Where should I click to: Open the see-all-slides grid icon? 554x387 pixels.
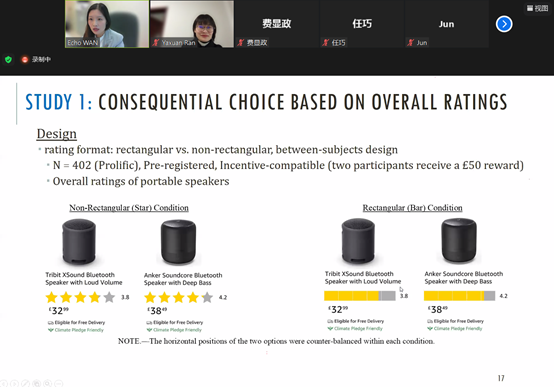tap(36, 383)
